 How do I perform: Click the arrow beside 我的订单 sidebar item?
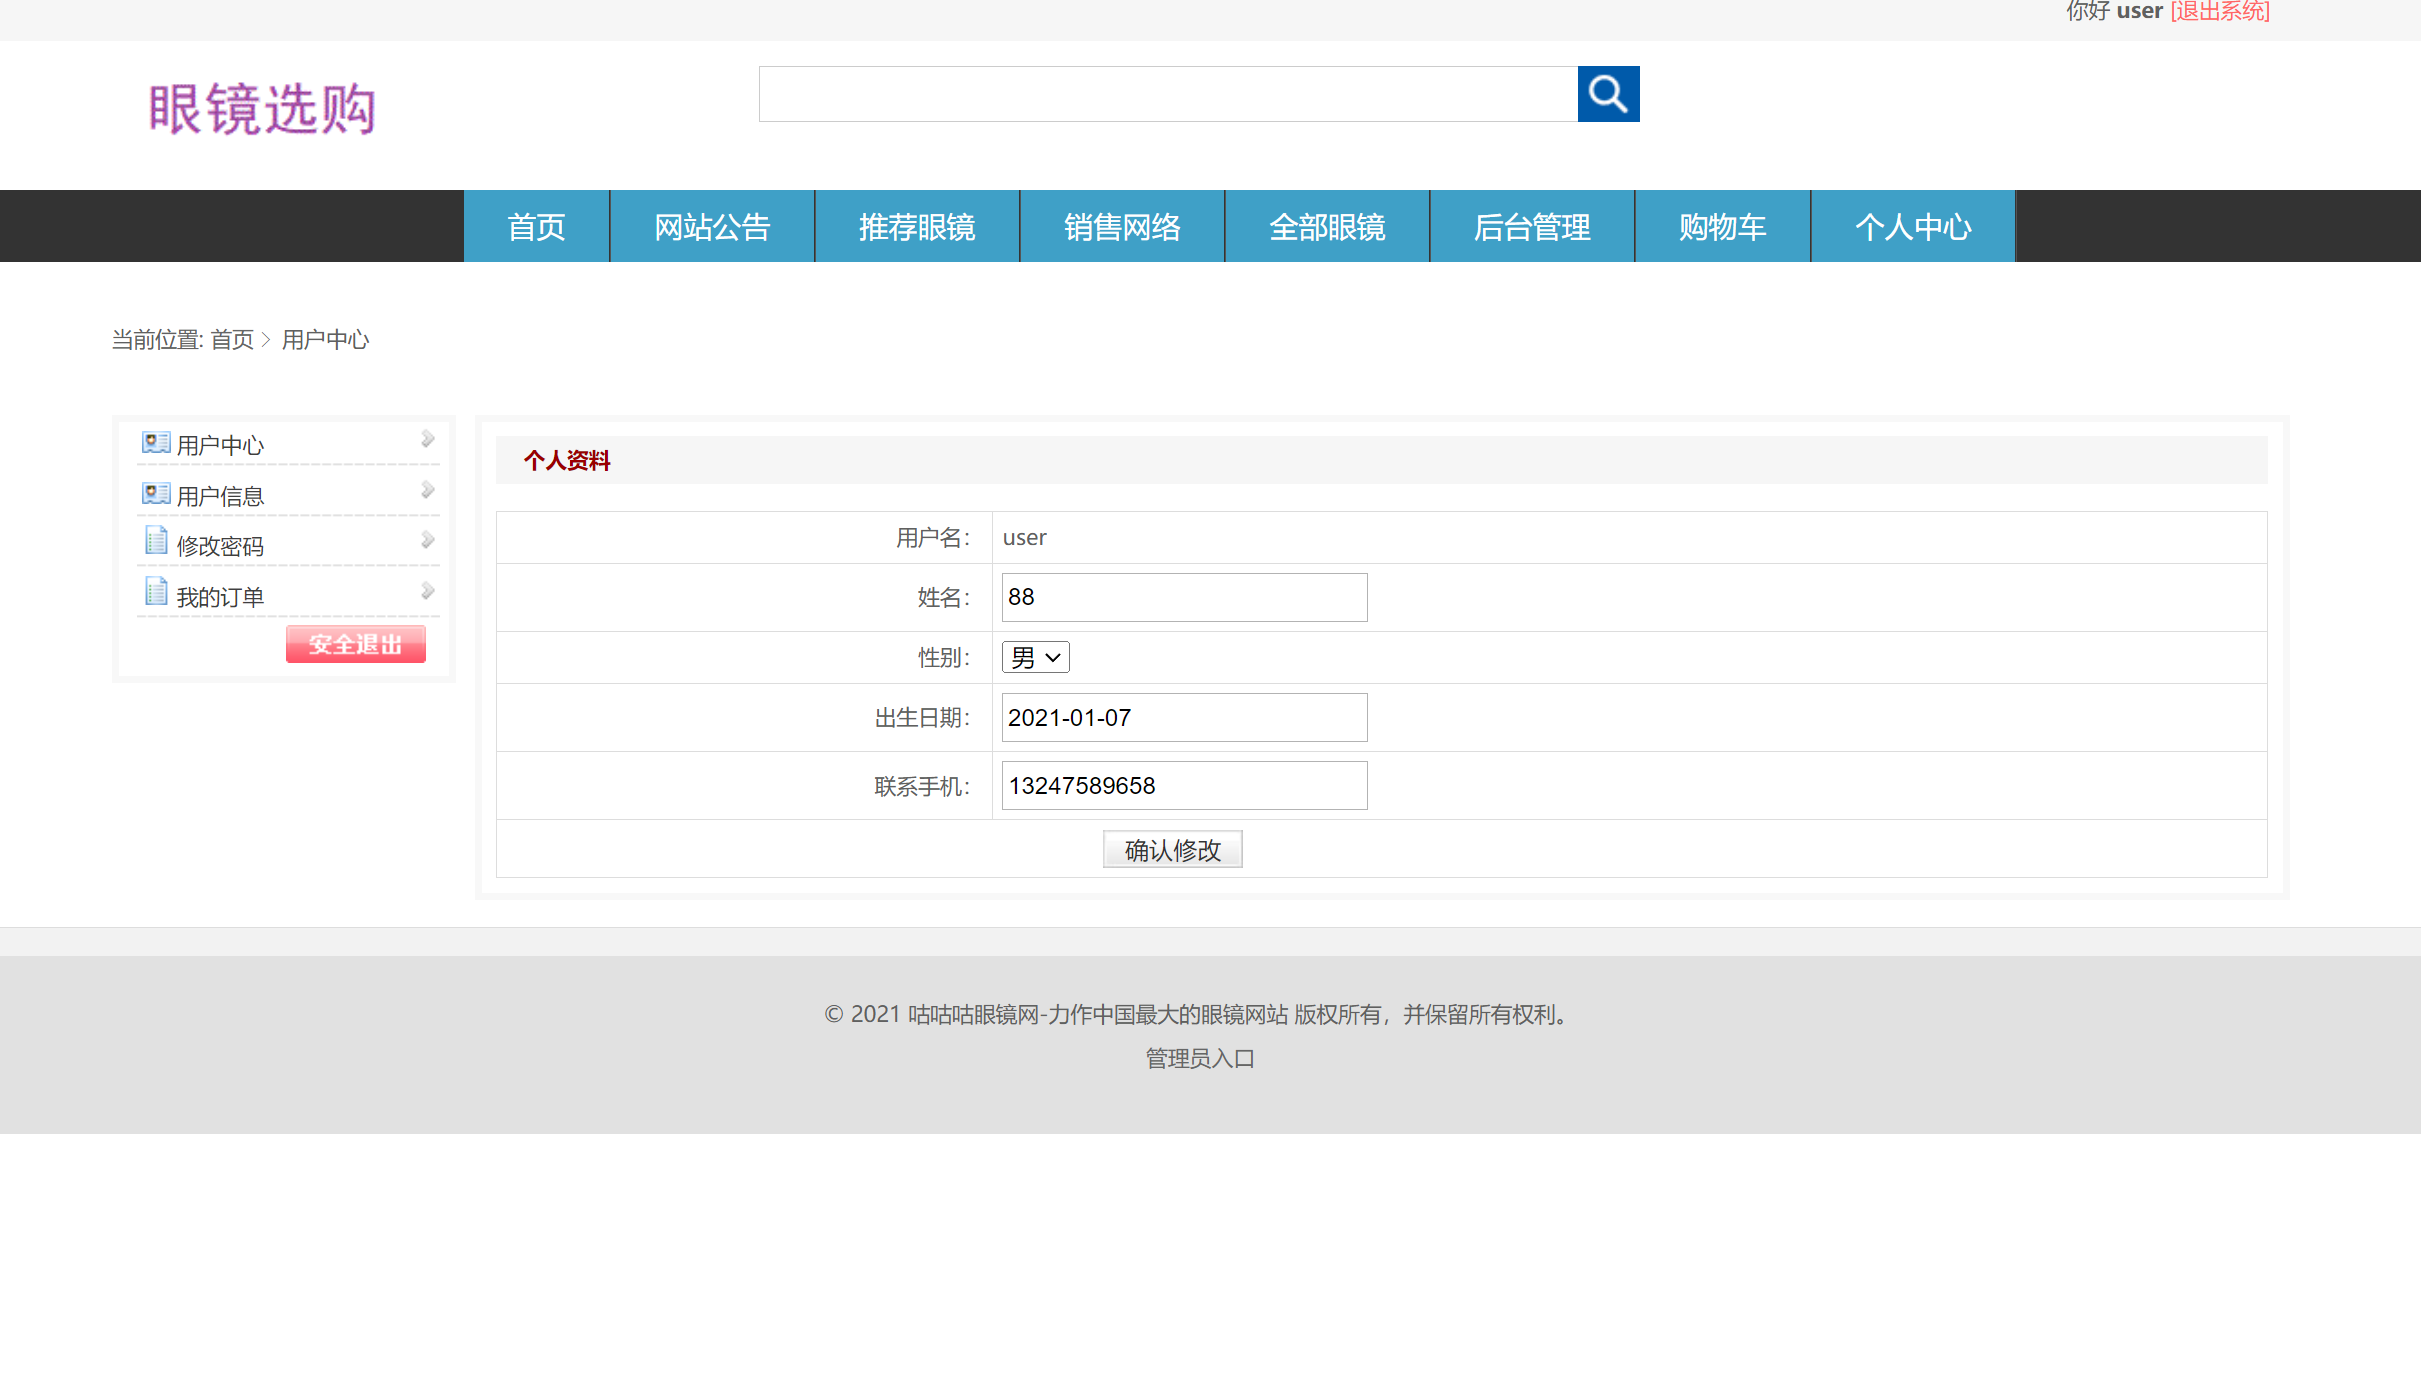[x=427, y=591]
